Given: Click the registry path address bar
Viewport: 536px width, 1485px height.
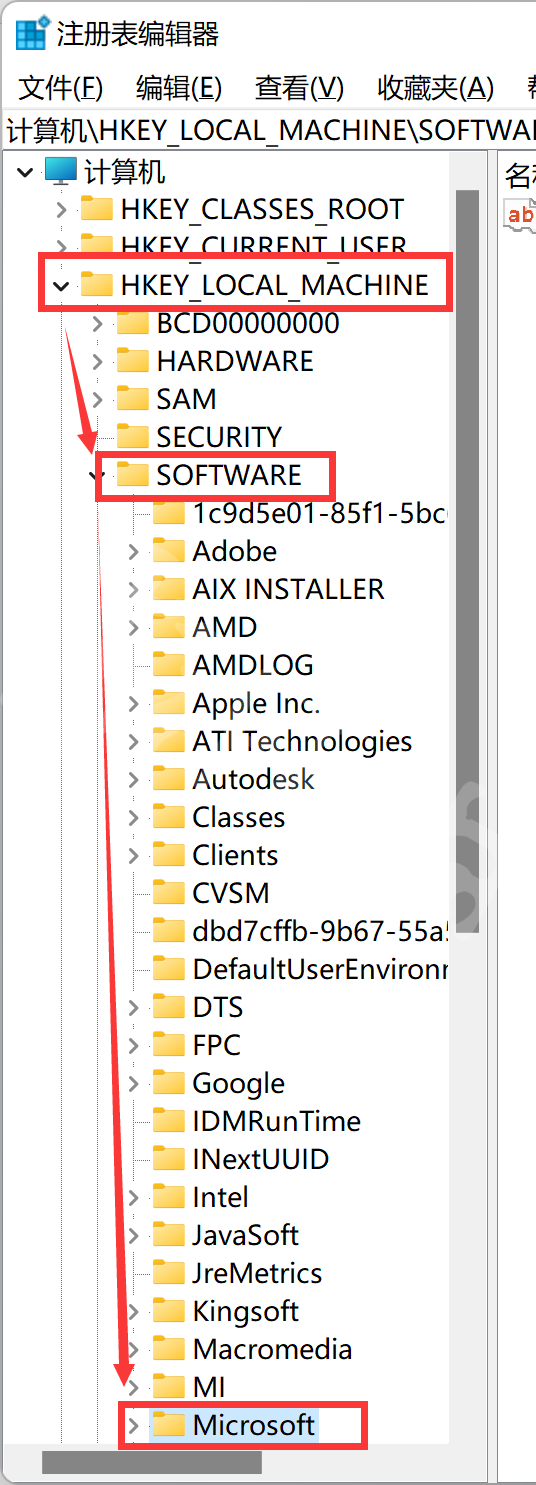Looking at the screenshot, I should (268, 130).
